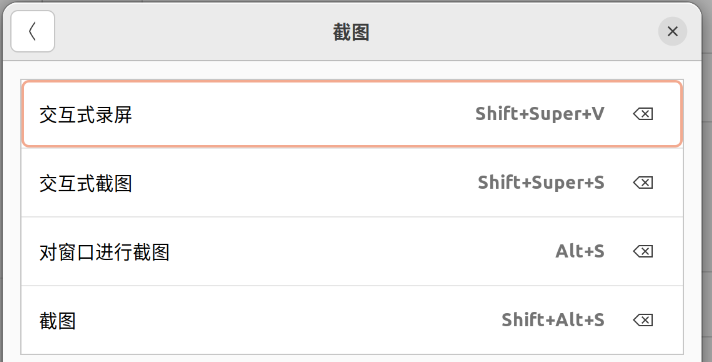
Task: Reset the Shift+Super+S shortcut using its erase icon
Action: tap(643, 183)
